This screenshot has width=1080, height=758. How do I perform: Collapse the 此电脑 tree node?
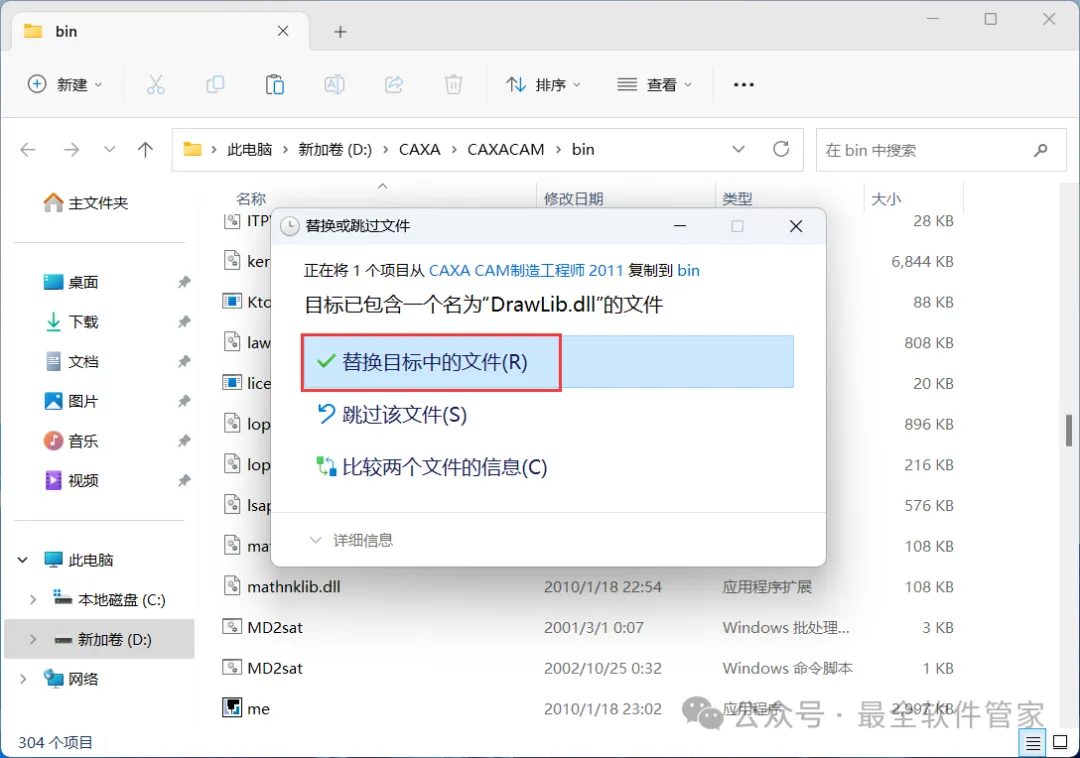23,560
